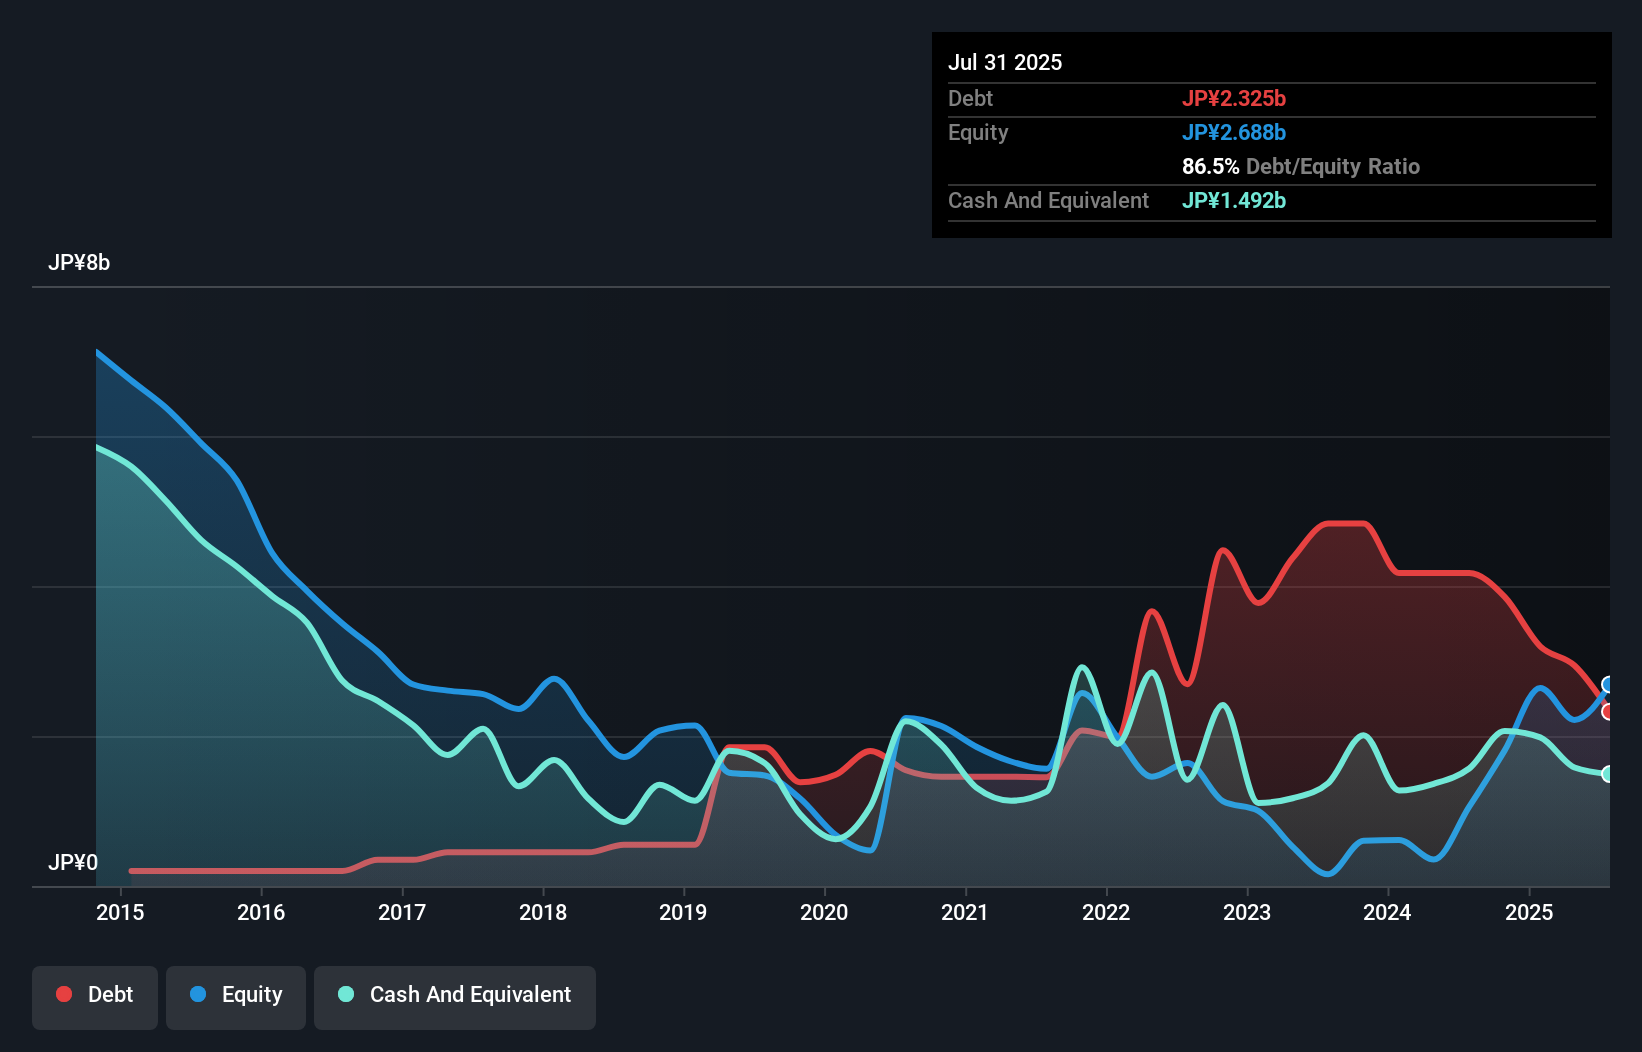The height and width of the screenshot is (1052, 1642).
Task: Click the red dot as Debt color swatch
Action: [63, 994]
